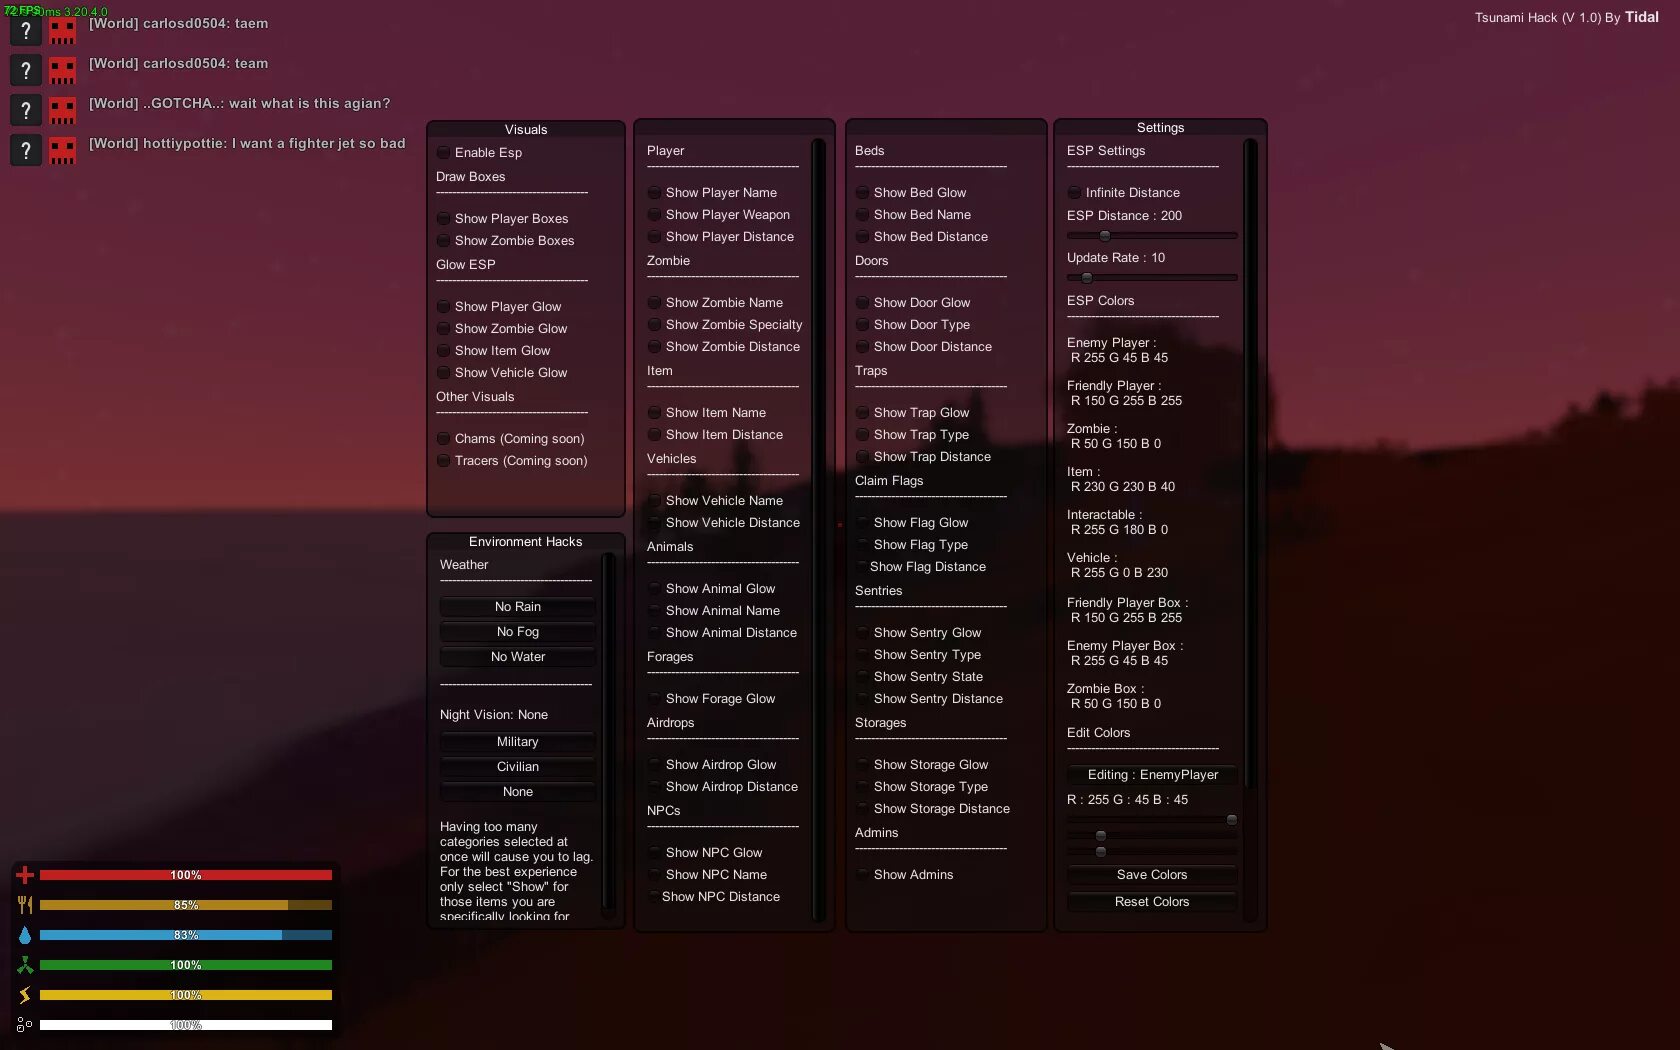Check Chams (Coming soon) option
The image size is (1680, 1050).
444,438
